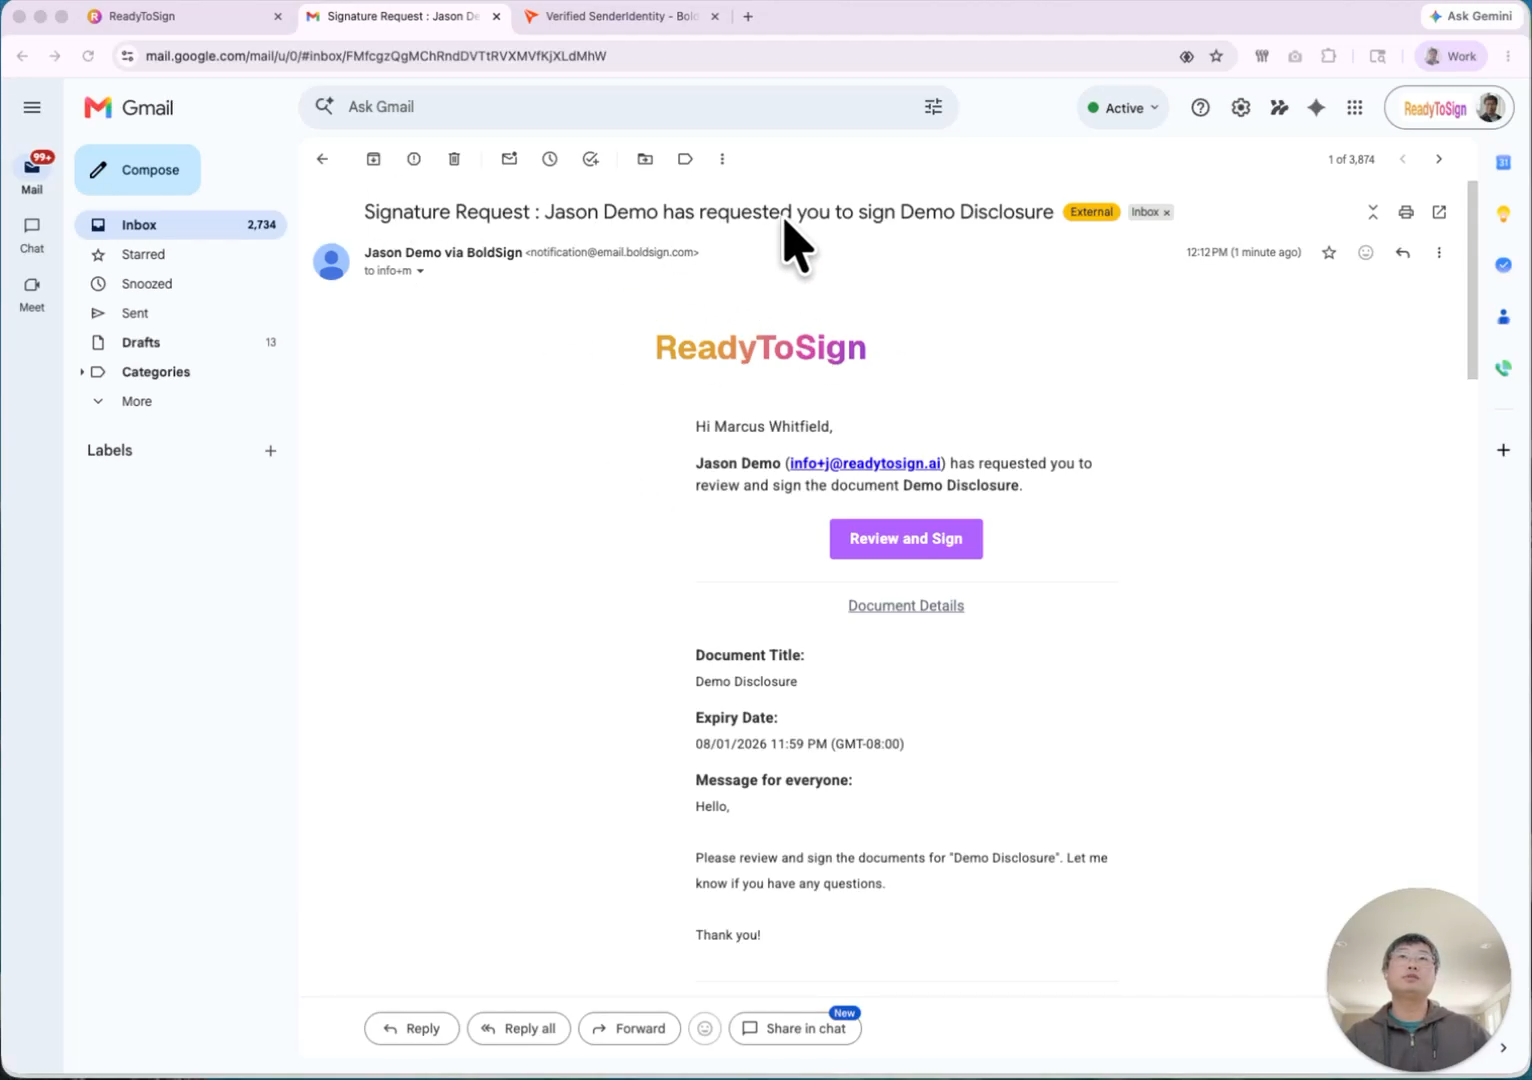Snooze the email with clock icon
1532x1080 pixels.
point(550,159)
